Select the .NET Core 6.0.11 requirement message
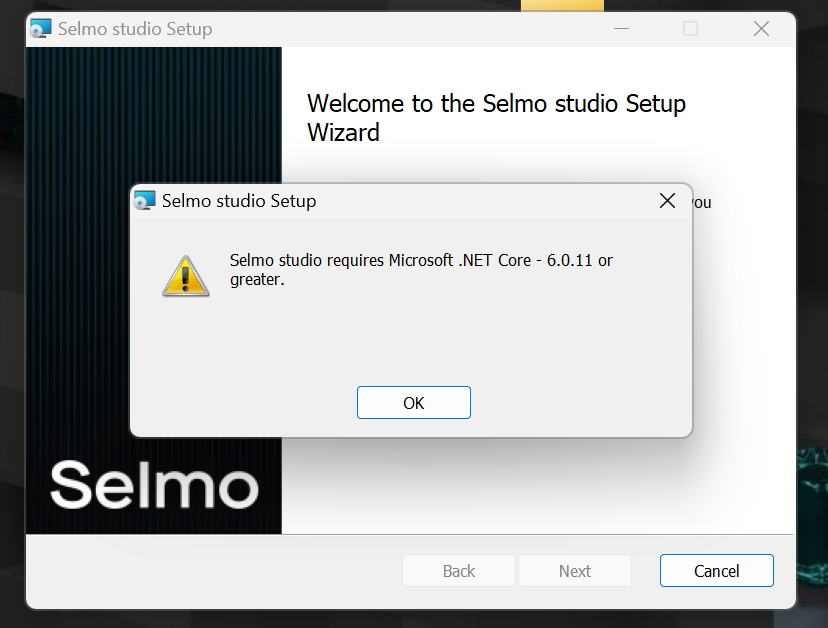The image size is (828, 628). pos(421,269)
